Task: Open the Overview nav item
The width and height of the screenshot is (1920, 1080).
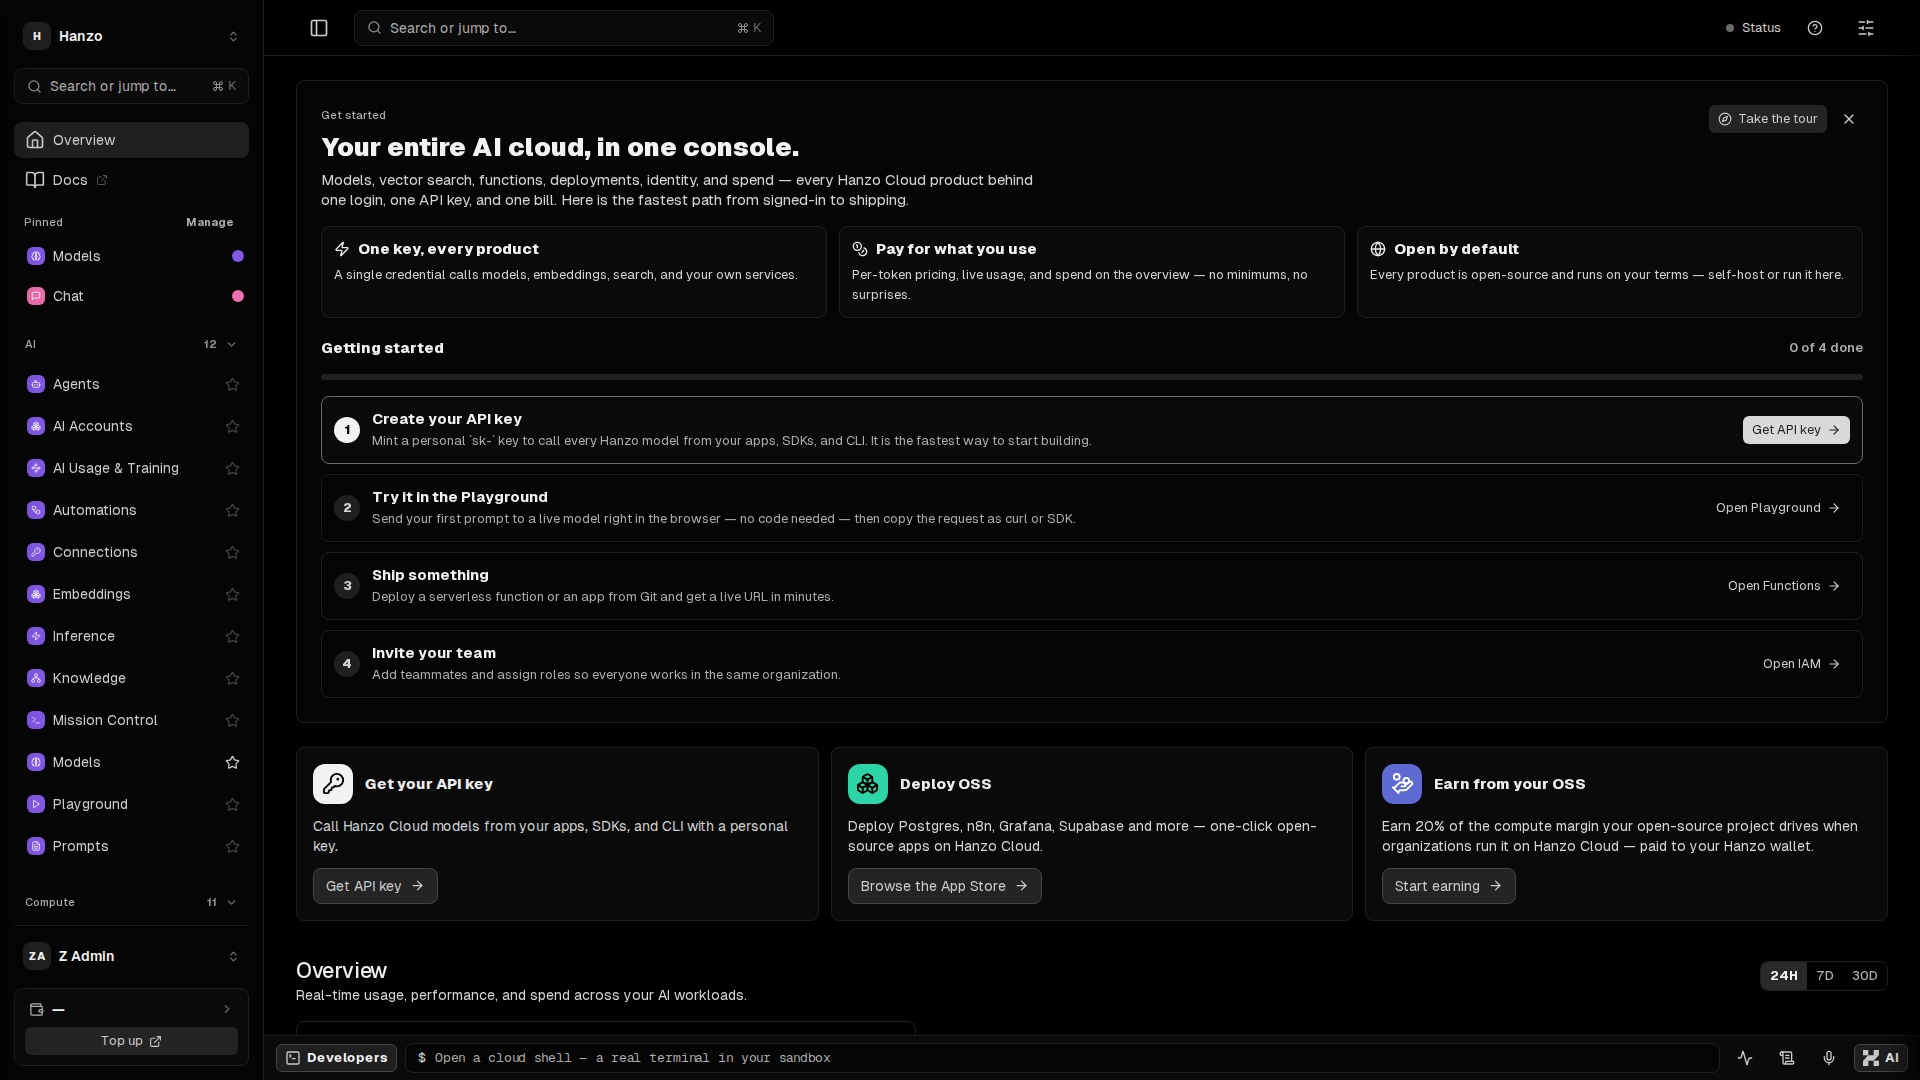Action: tap(131, 140)
